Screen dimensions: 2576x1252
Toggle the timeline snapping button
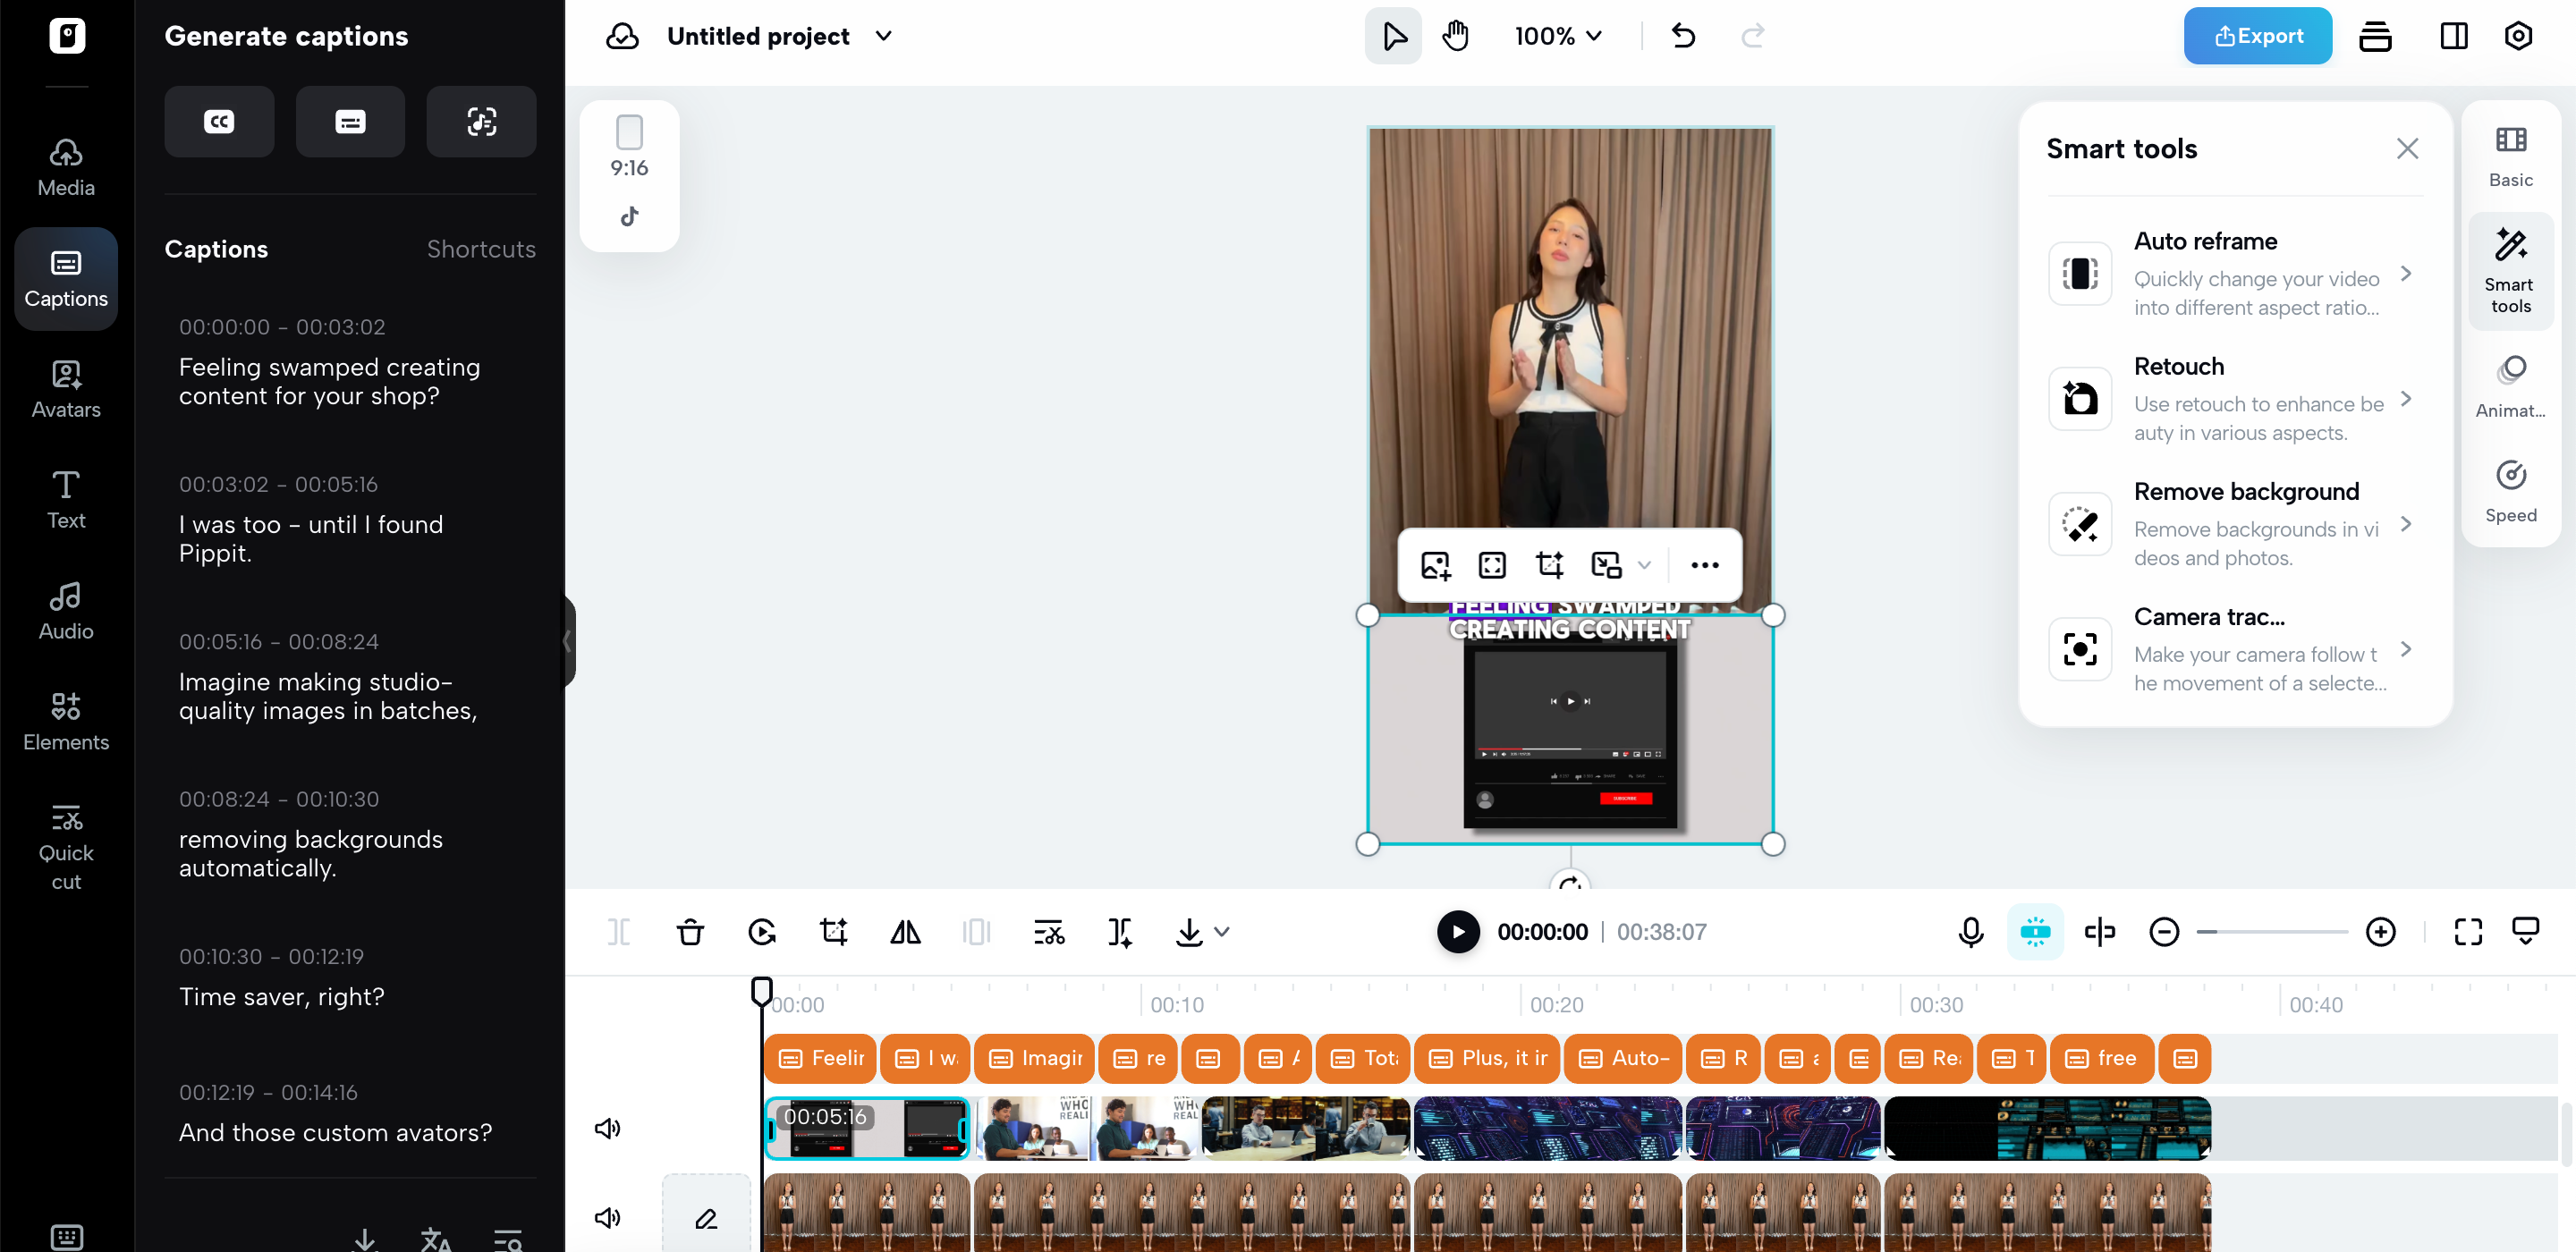tap(2034, 932)
